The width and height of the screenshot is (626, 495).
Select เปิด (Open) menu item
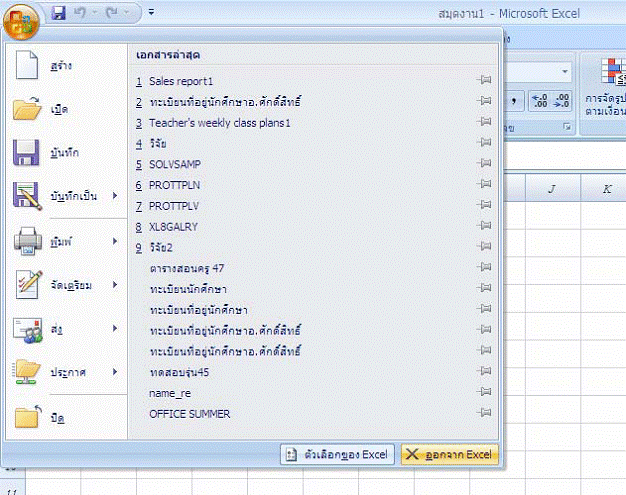point(67,109)
